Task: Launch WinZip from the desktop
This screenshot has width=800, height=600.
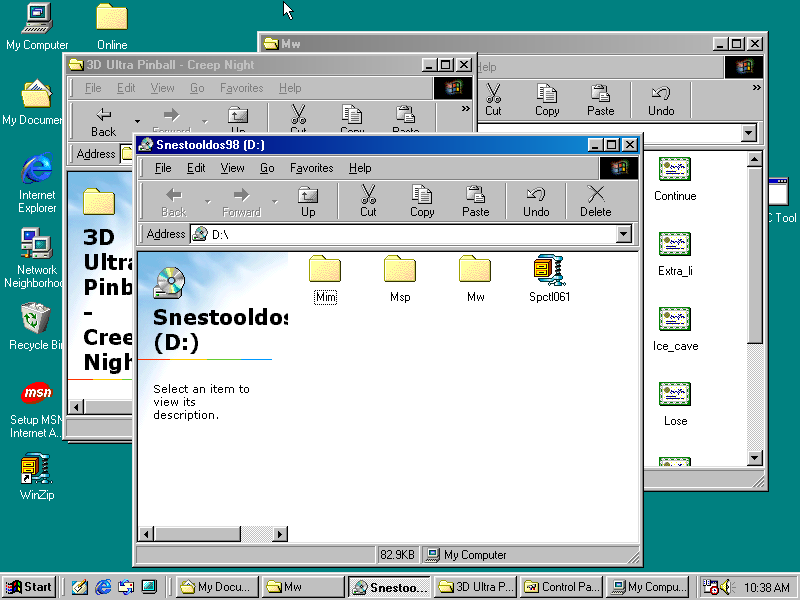Action: click(x=36, y=470)
